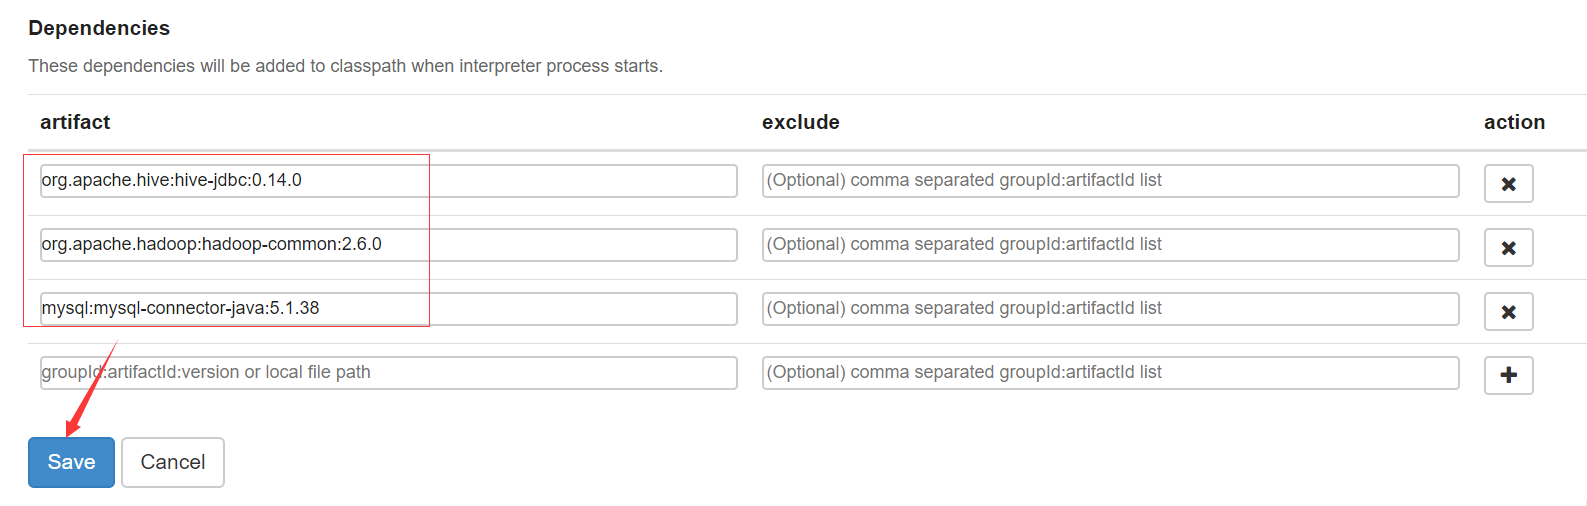Click the empty groupId:artifactId:version artifact field
The image size is (1587, 506).
click(x=388, y=373)
